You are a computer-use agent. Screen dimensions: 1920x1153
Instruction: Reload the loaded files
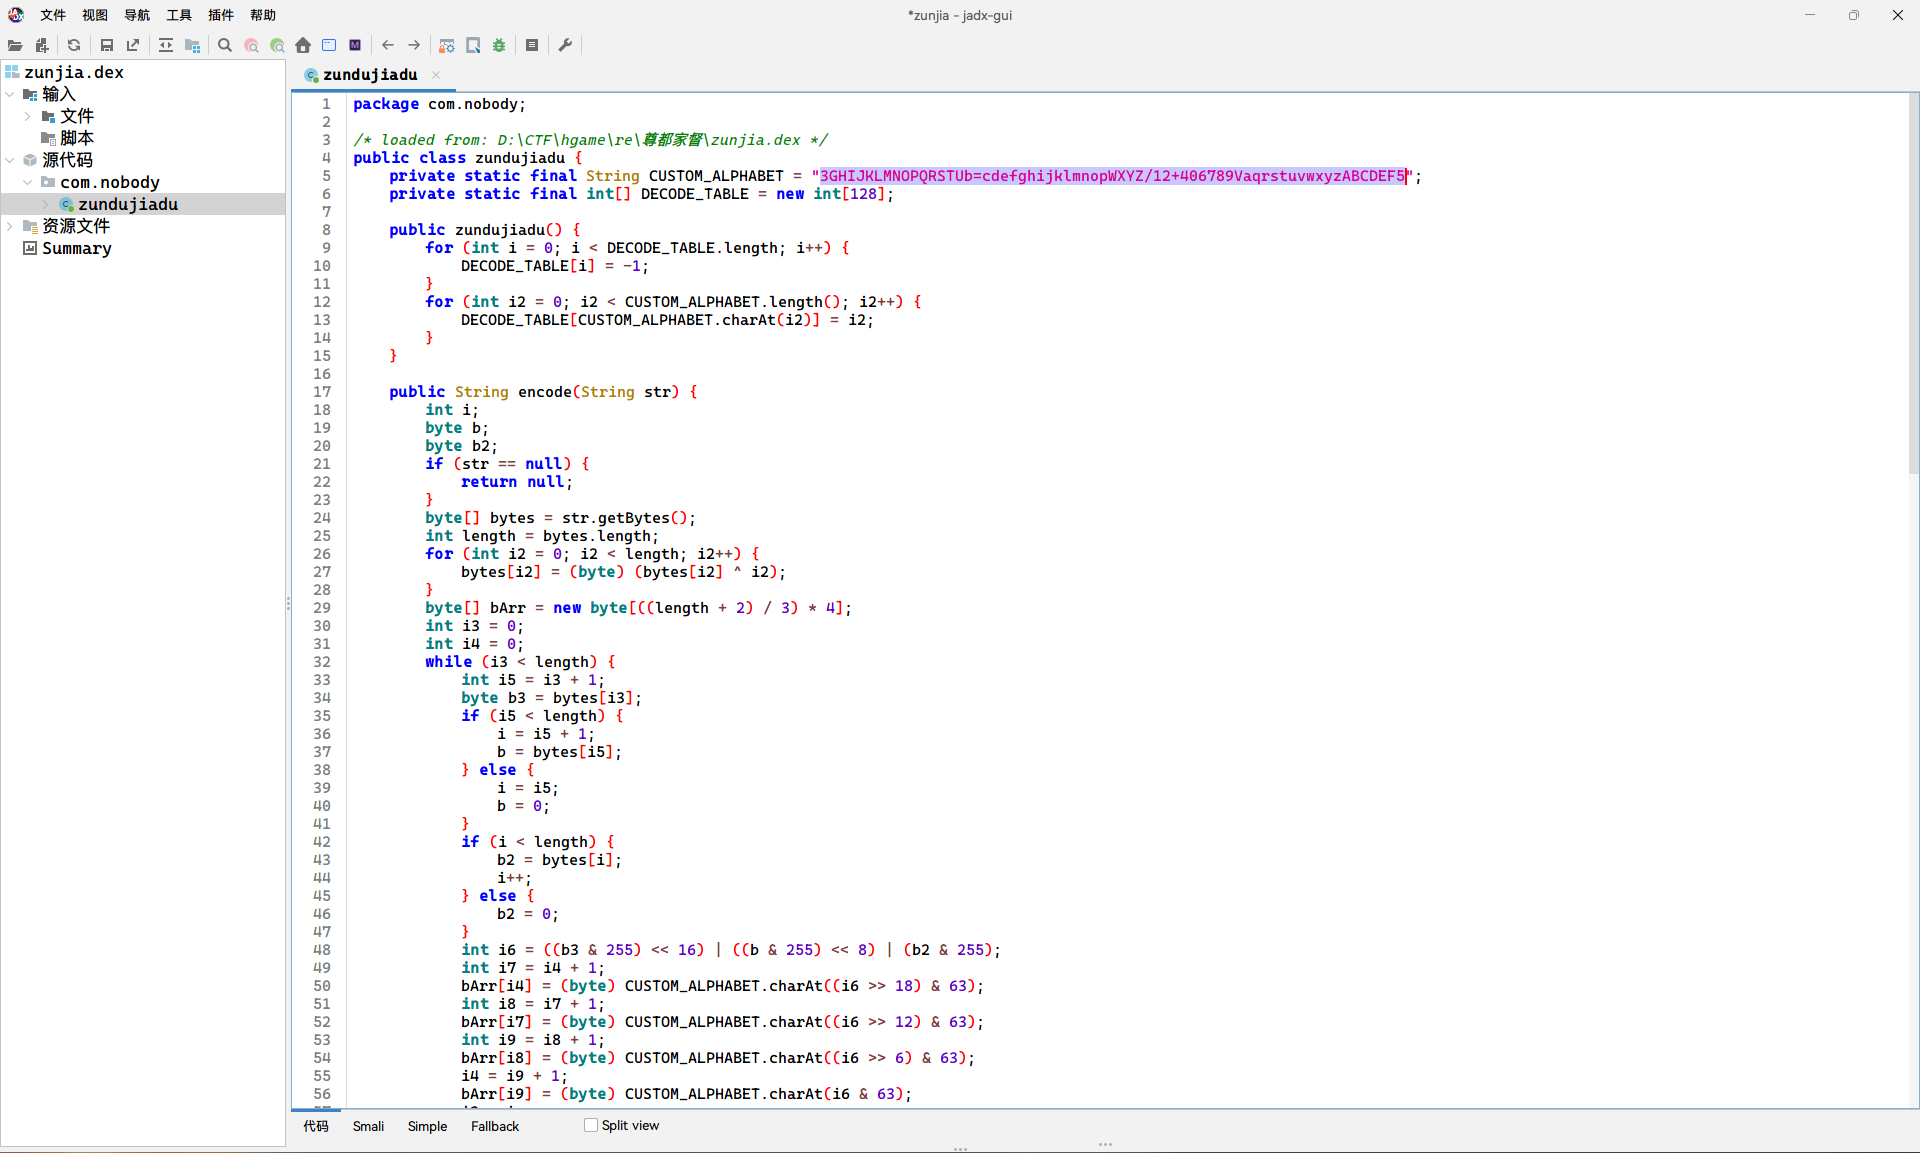tap(74, 45)
